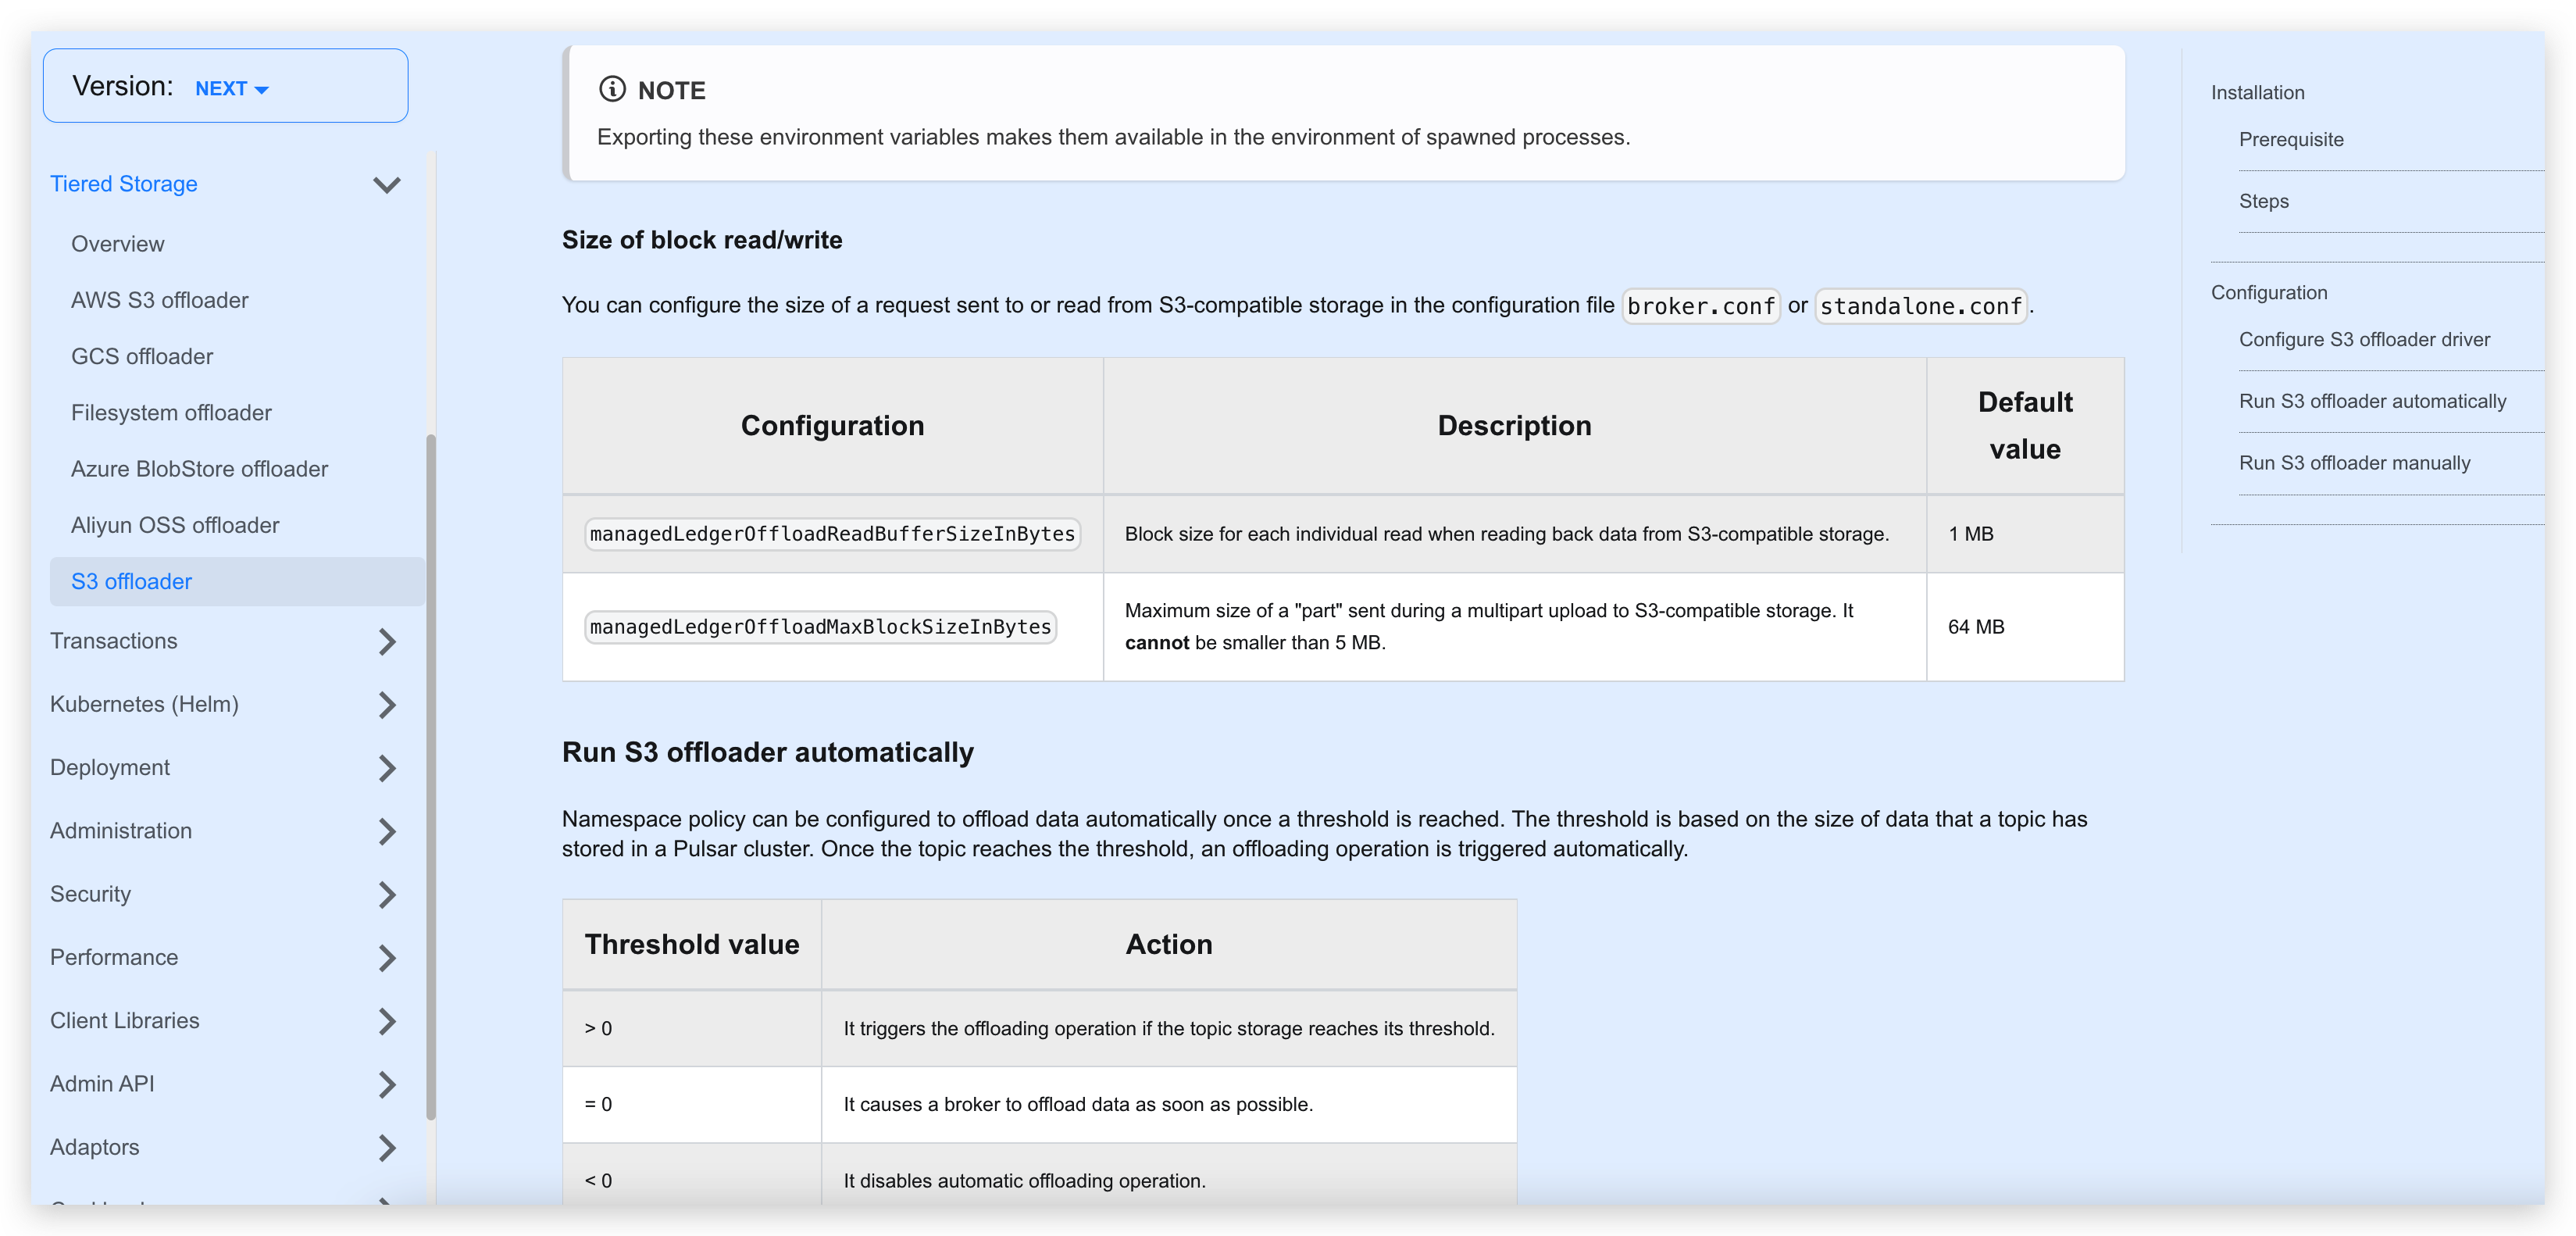Screen dimensions: 2576x1236
Task: Expand the Security section chevron
Action: 387,895
